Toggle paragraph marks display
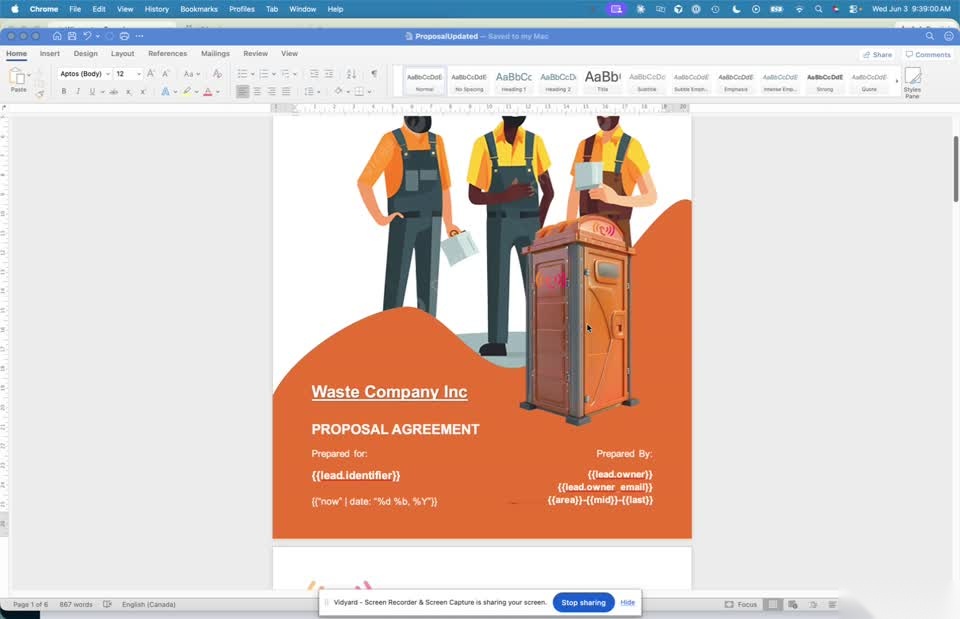Viewport: 960px width, 619px height. (373, 73)
